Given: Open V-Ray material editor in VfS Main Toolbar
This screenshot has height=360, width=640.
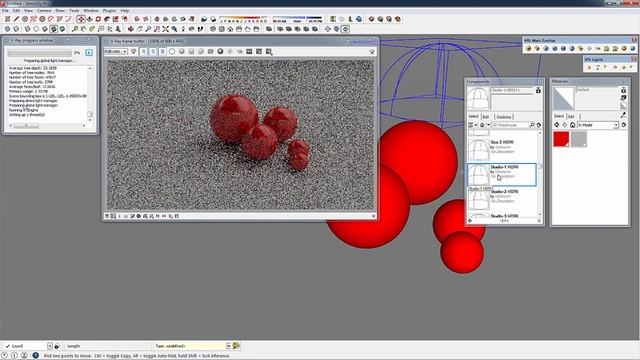Looking at the screenshot, I should click(x=528, y=48).
